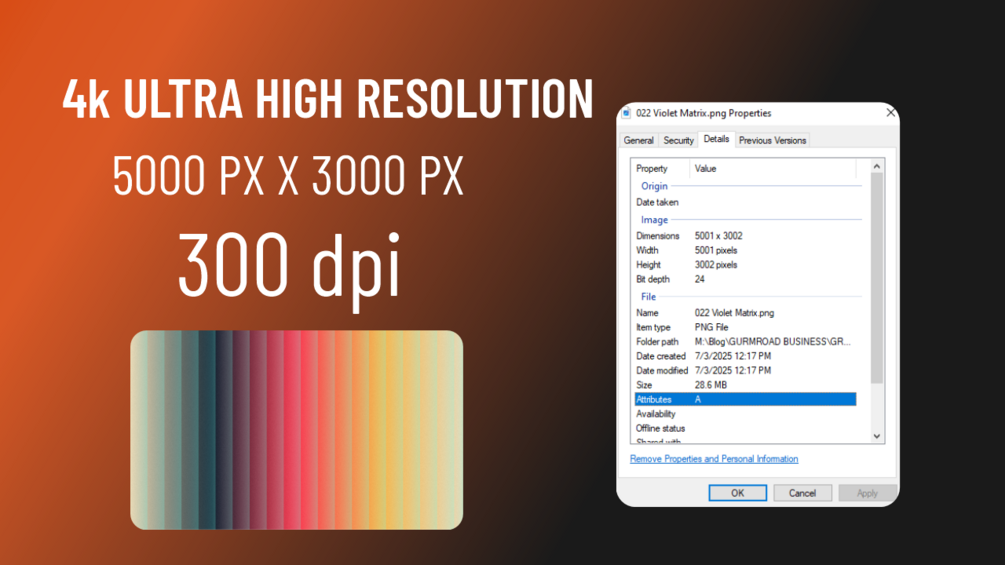Select the Folder path value
This screenshot has width=1005, height=565.
click(x=772, y=342)
